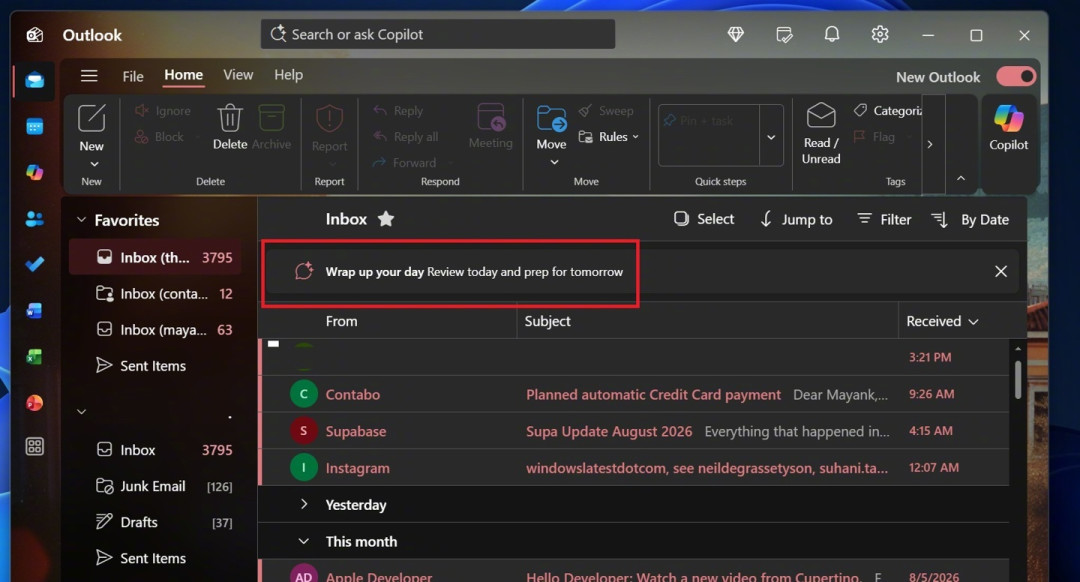
Task: Open the More apps grid icon
Action: coord(34,447)
